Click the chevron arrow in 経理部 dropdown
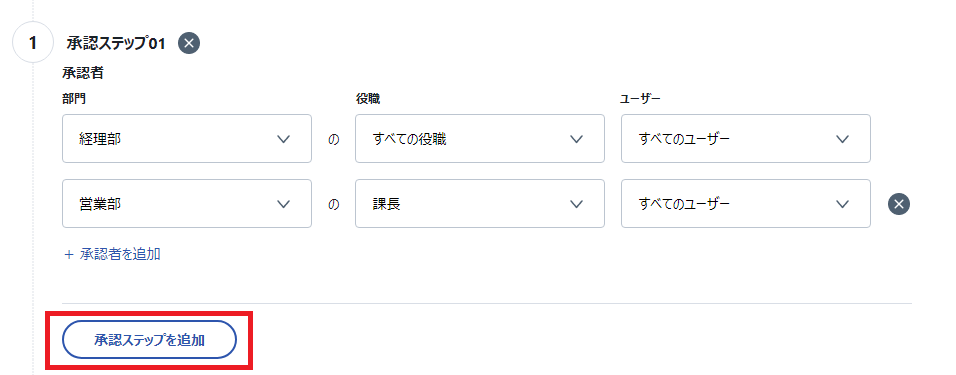The image size is (956, 375). [283, 139]
